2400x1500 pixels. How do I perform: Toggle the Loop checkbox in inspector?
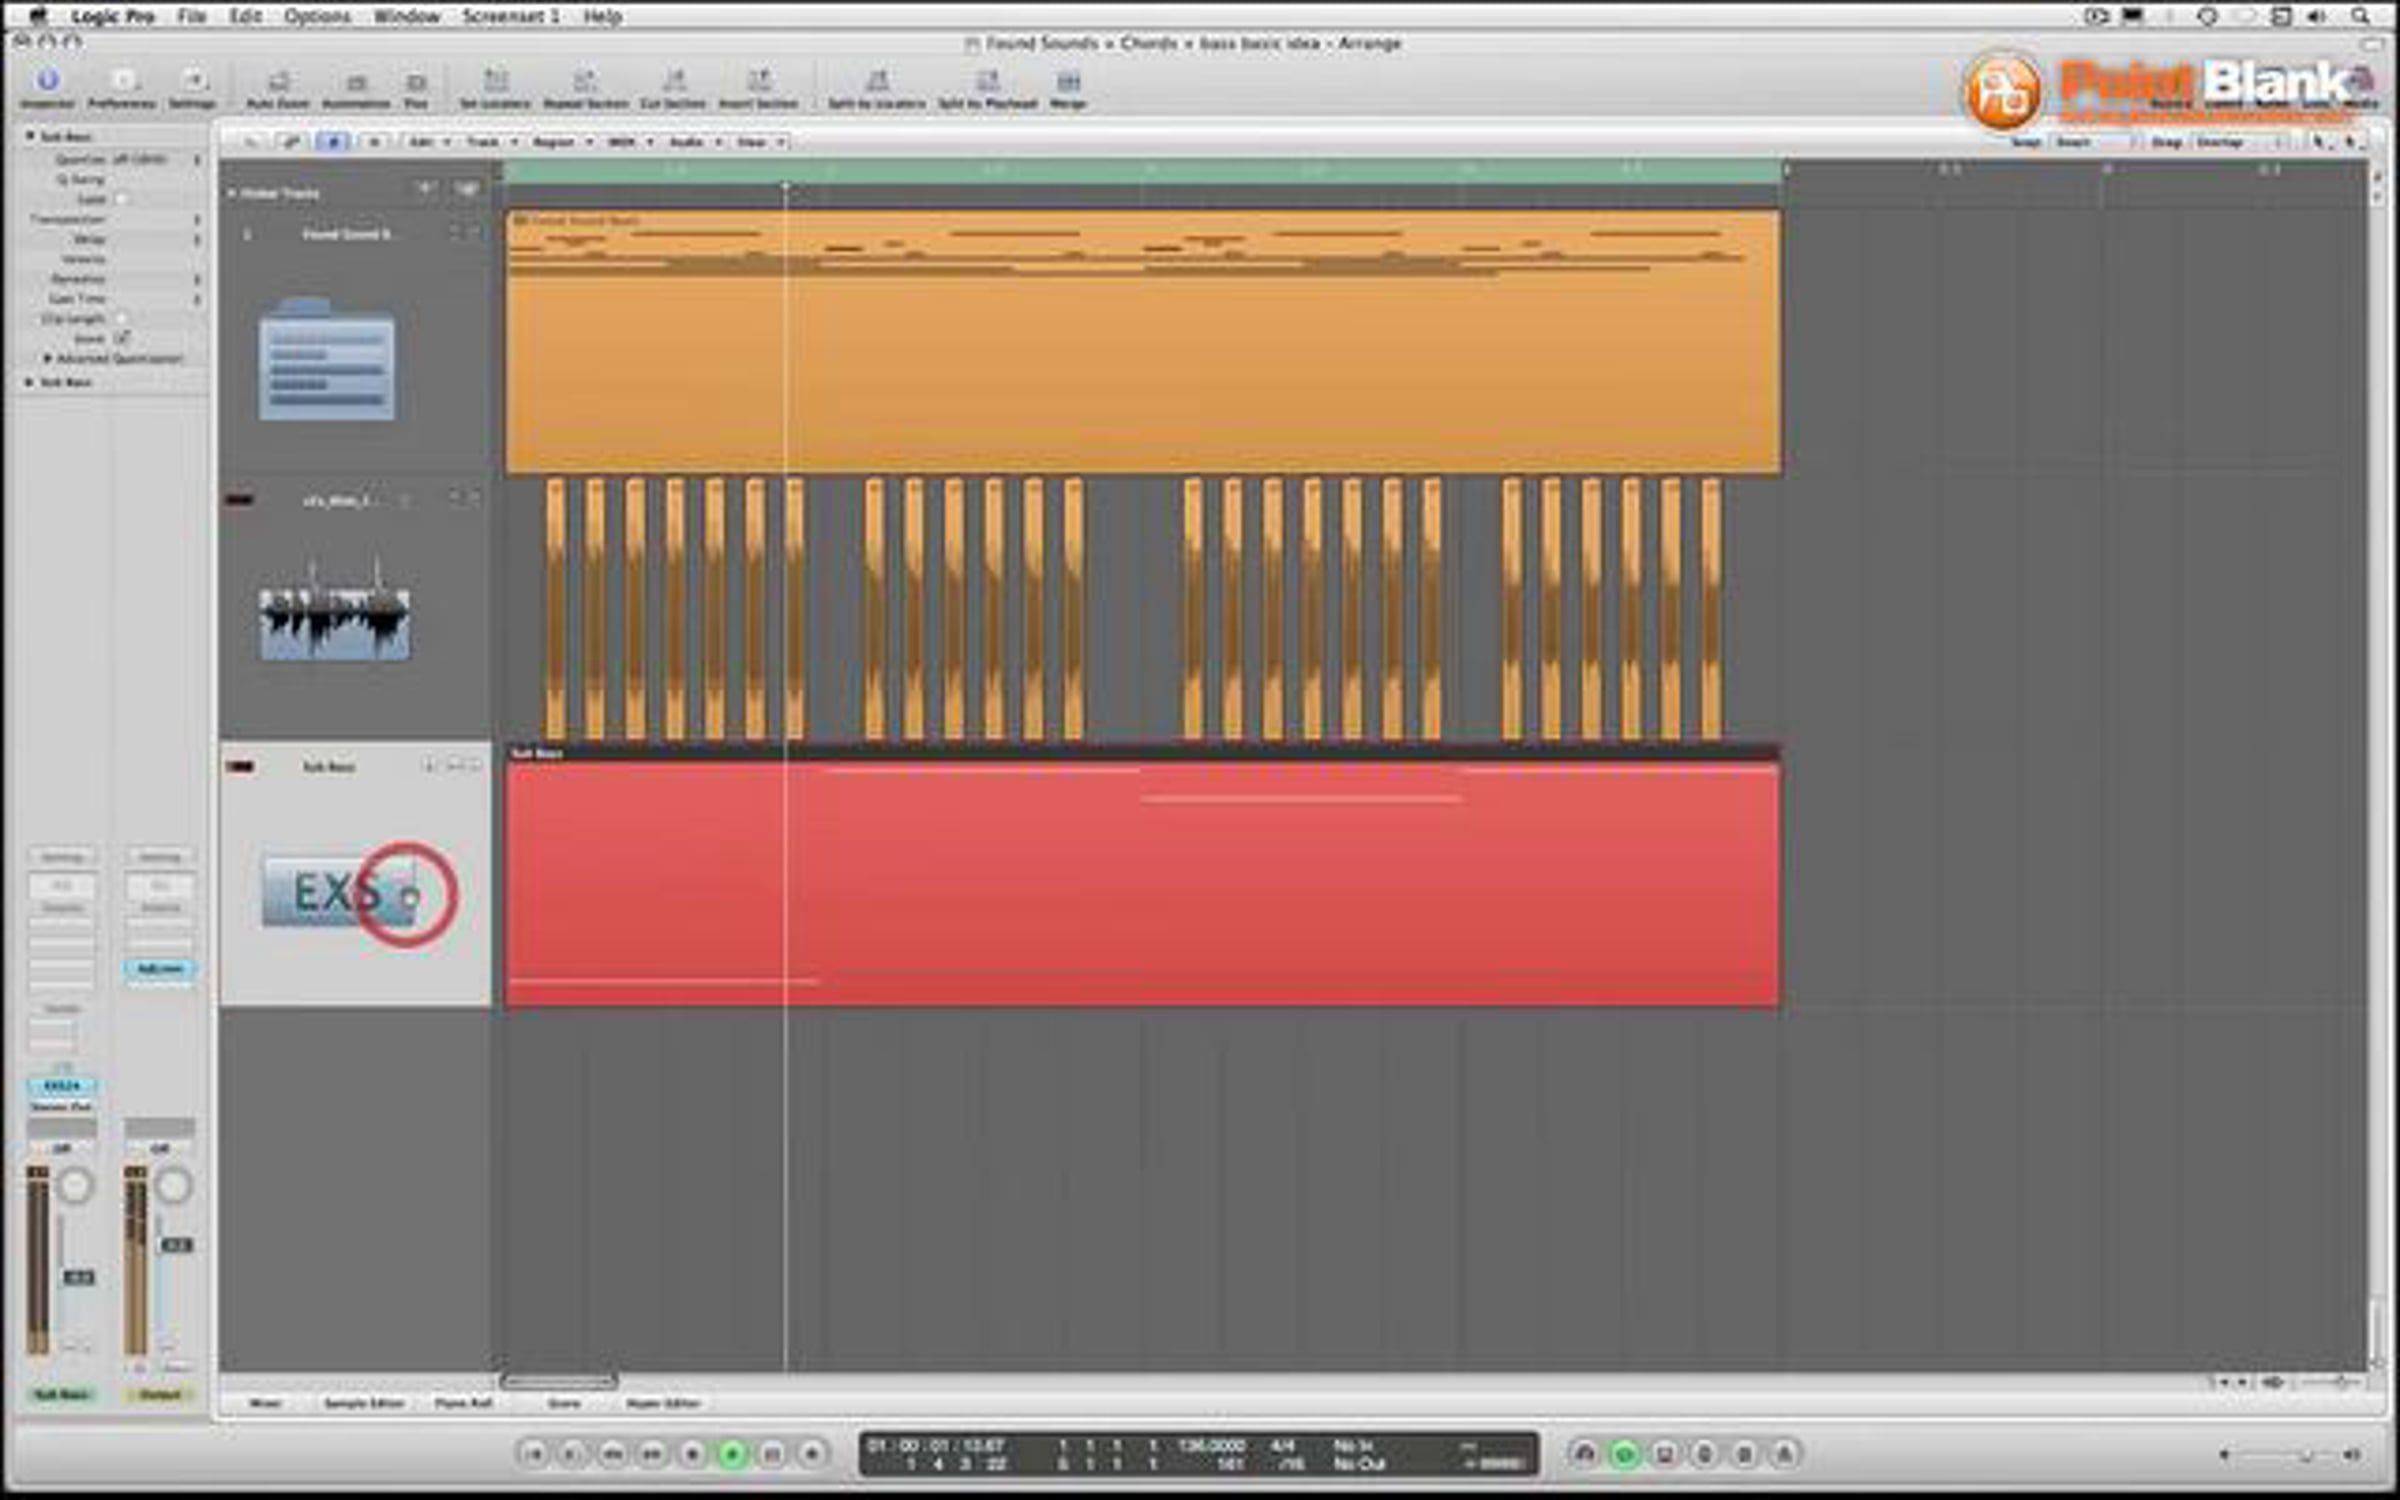pos(122,199)
